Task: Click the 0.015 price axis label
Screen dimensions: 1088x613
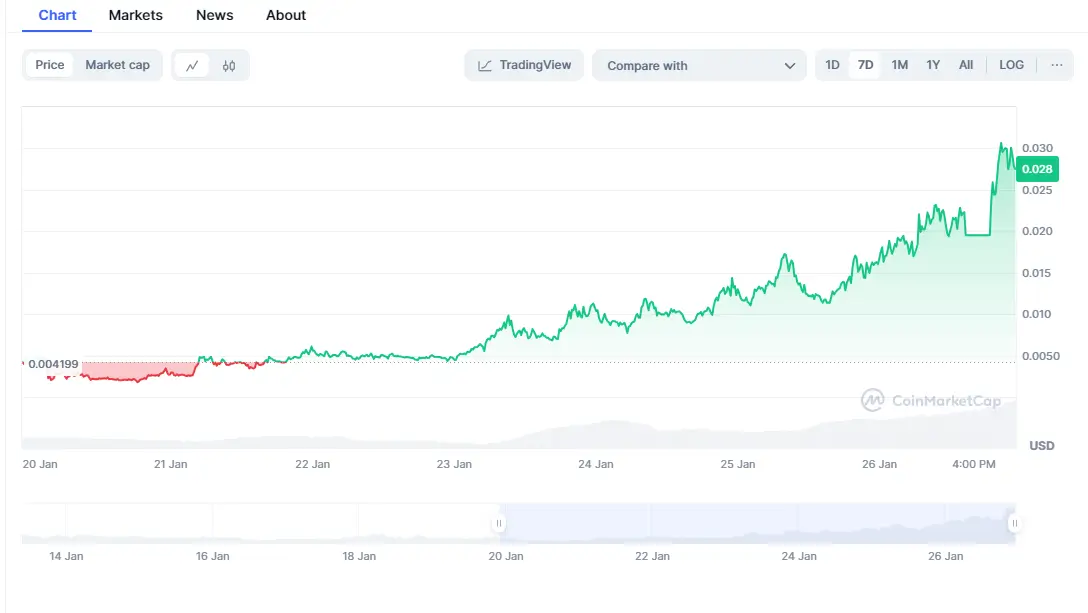Action: pyautogui.click(x=1037, y=273)
